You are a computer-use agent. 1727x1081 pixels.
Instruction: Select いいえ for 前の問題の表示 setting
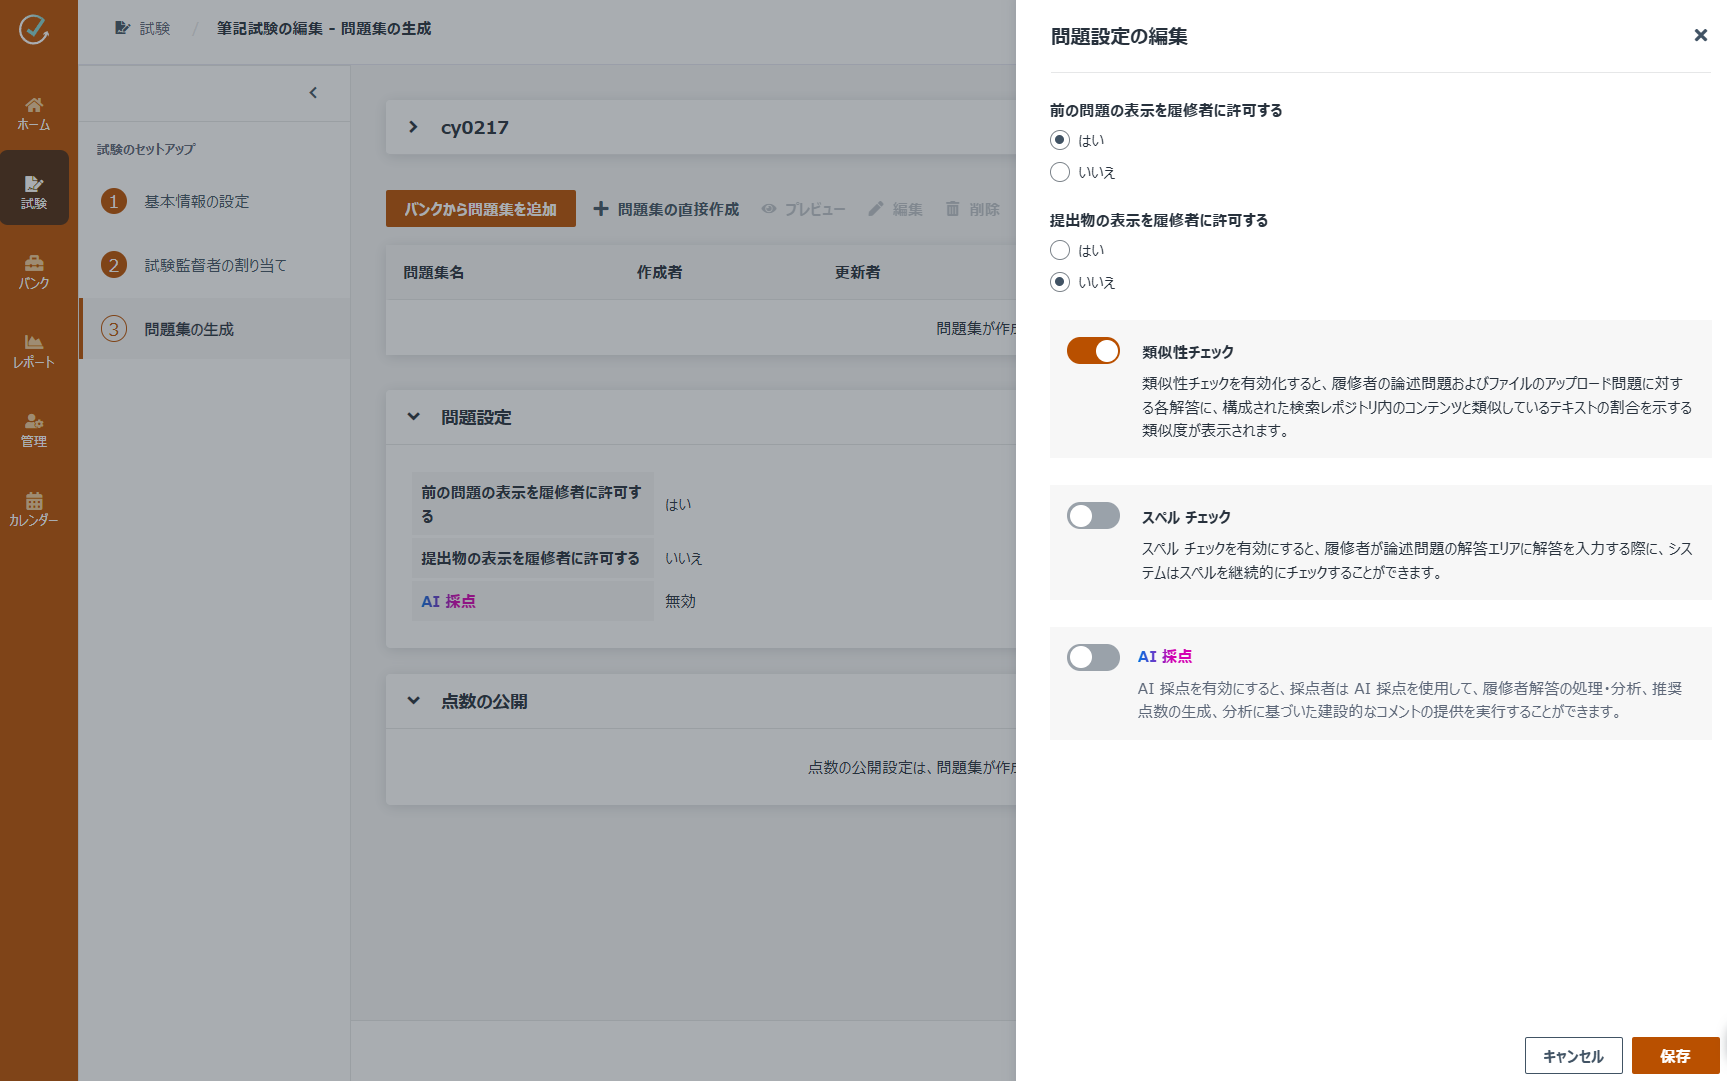point(1060,172)
